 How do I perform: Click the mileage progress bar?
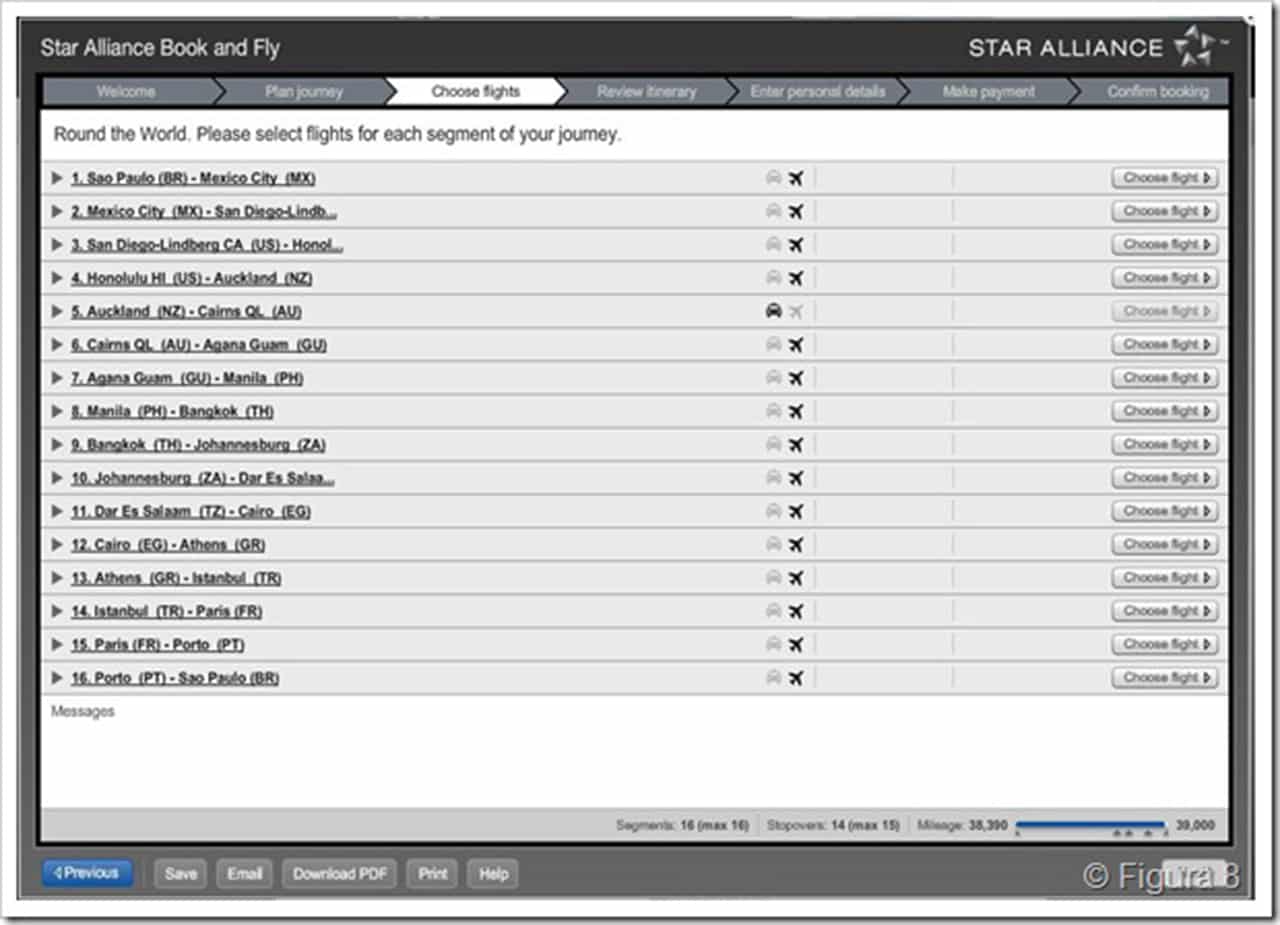pyautogui.click(x=1092, y=827)
